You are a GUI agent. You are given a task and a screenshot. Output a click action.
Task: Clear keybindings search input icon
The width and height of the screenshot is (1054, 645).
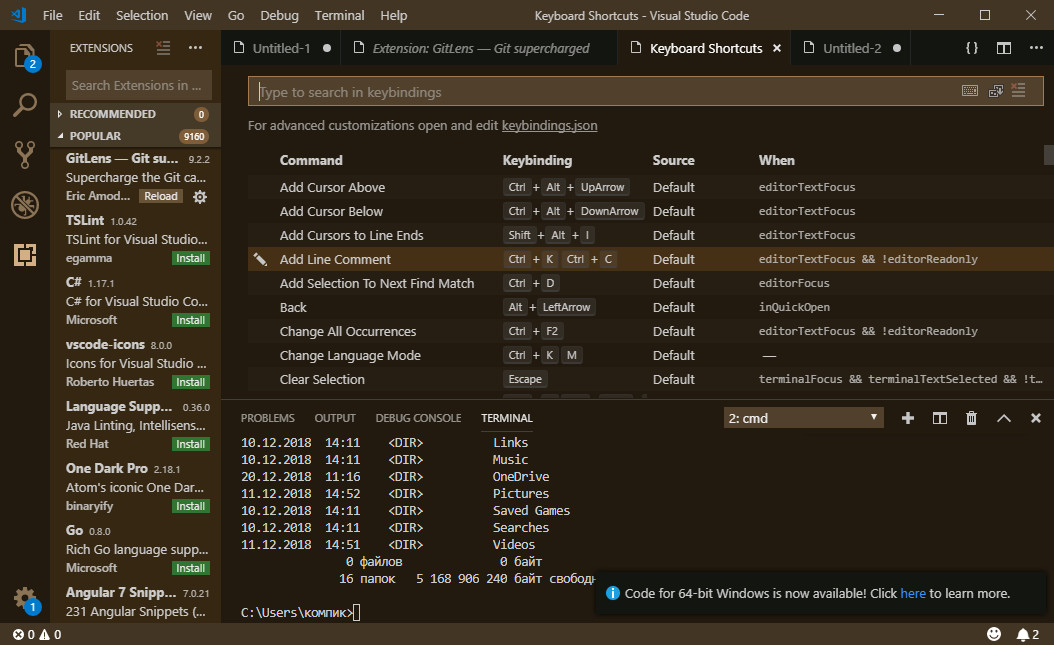point(1018,90)
